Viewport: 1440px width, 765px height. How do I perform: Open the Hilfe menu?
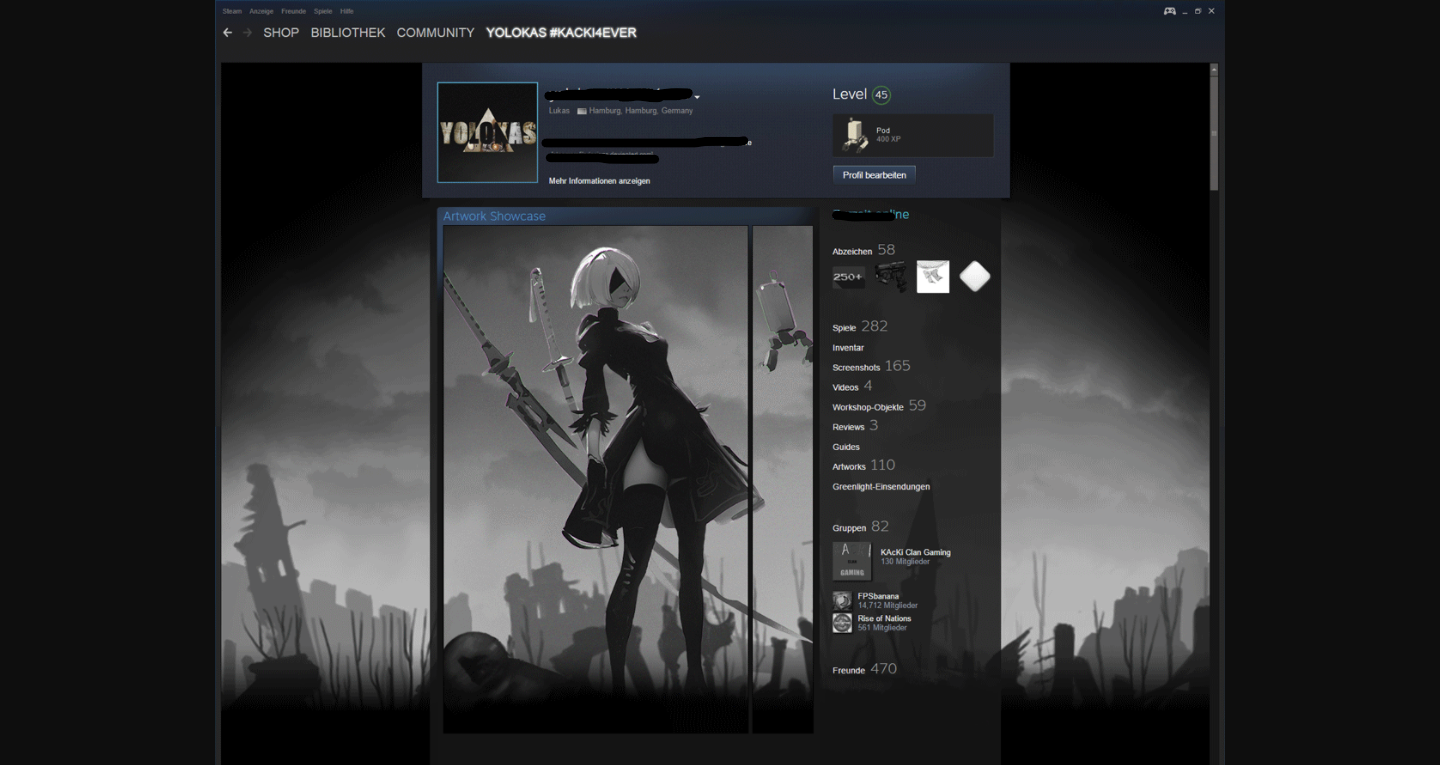347,11
